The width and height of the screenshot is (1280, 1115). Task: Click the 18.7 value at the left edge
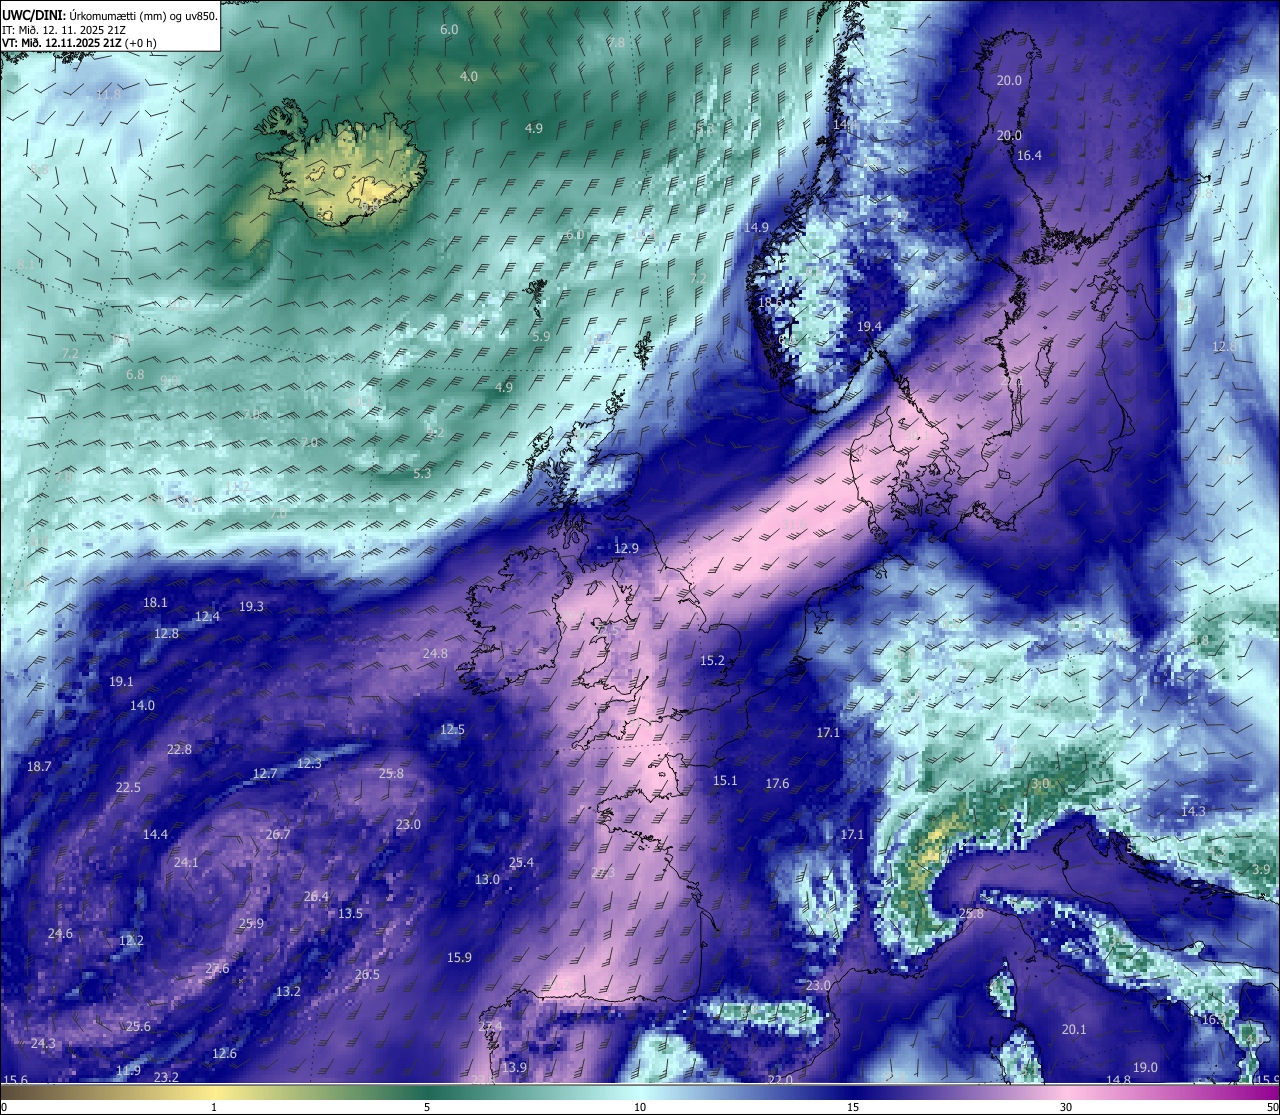click(x=38, y=767)
